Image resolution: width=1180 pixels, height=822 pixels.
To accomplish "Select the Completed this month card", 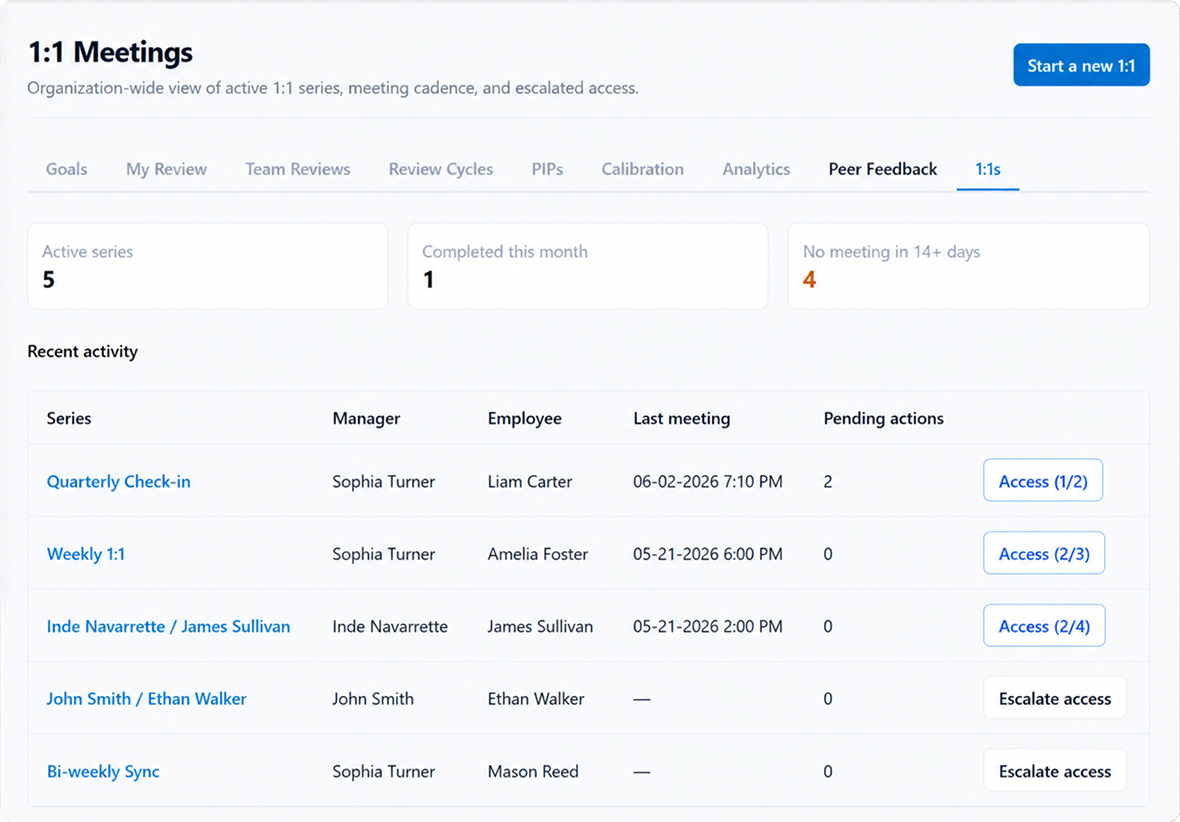I will tap(588, 266).
